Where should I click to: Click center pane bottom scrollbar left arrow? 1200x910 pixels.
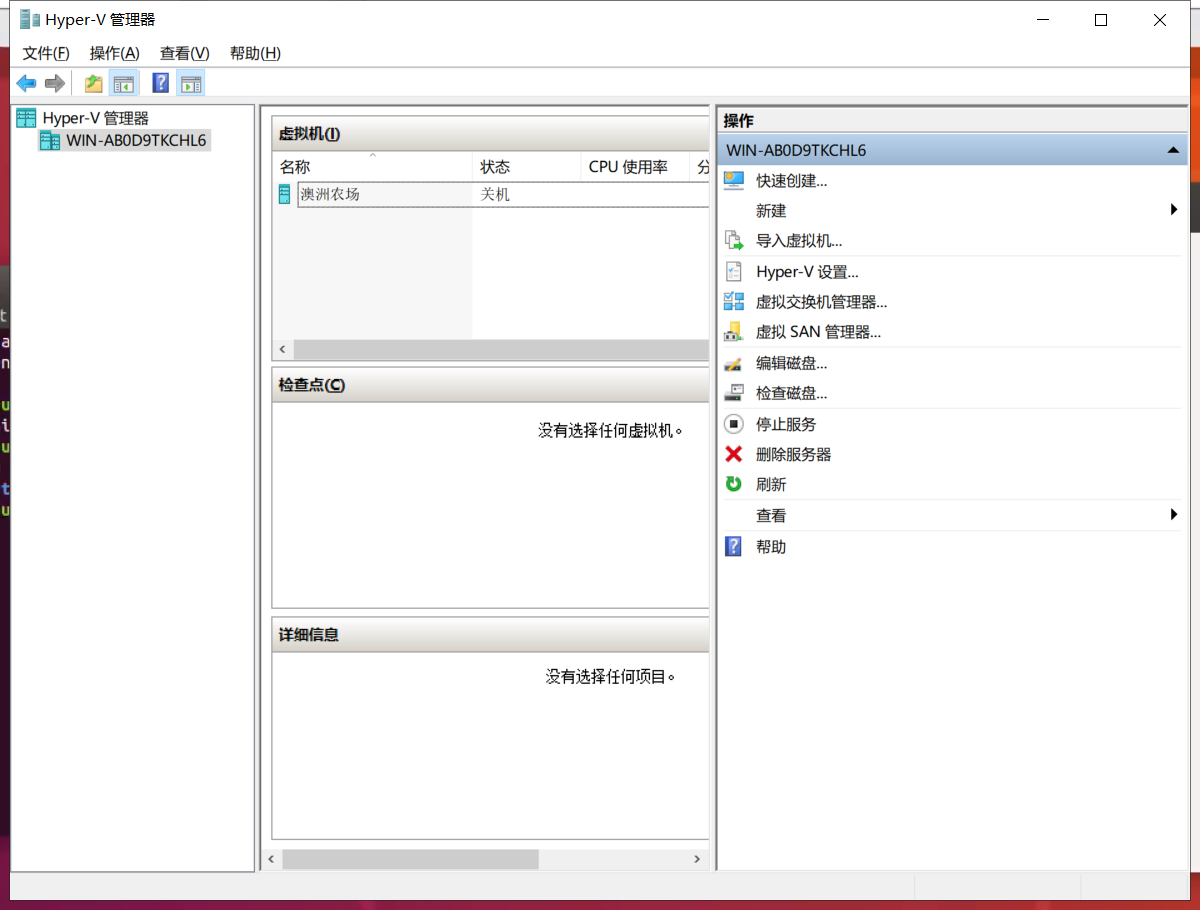tap(271, 859)
